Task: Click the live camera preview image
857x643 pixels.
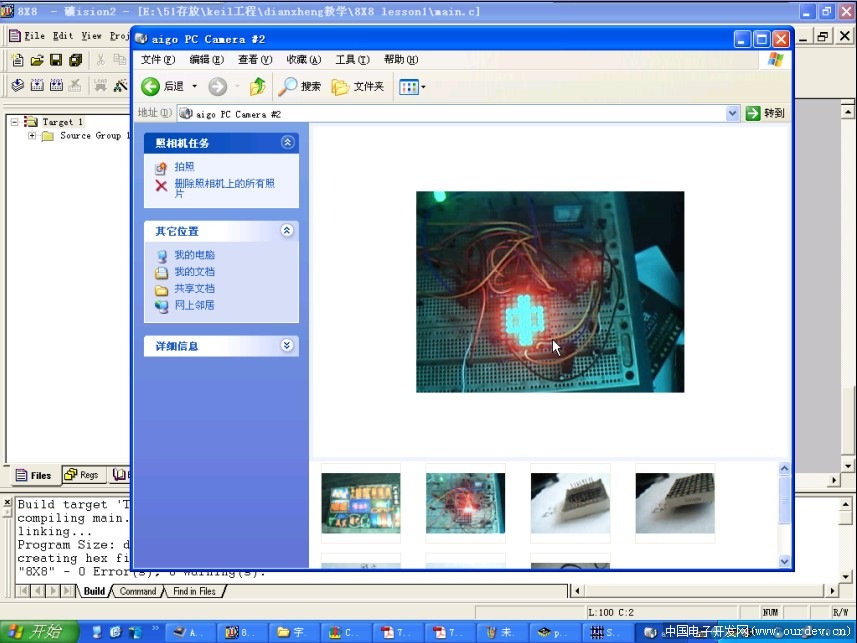Action: (550, 291)
